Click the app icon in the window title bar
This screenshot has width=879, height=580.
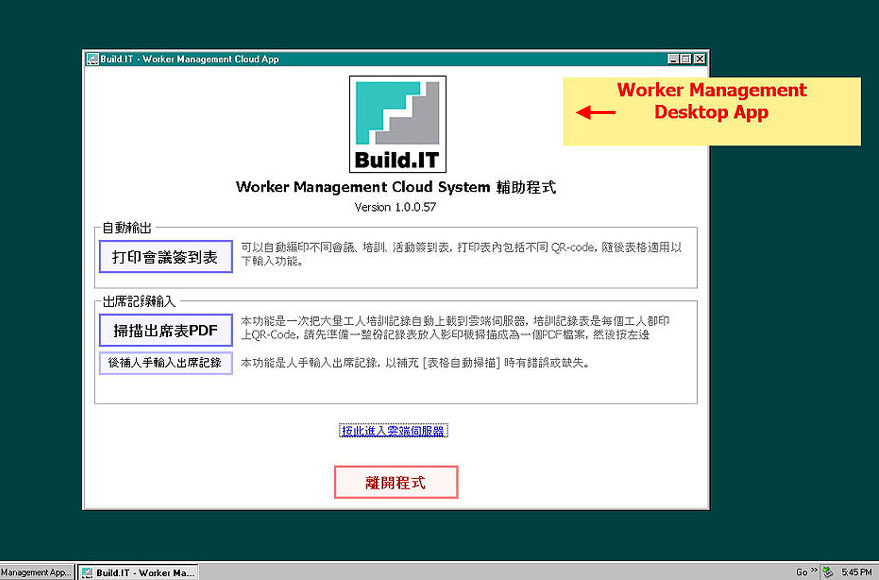point(92,59)
